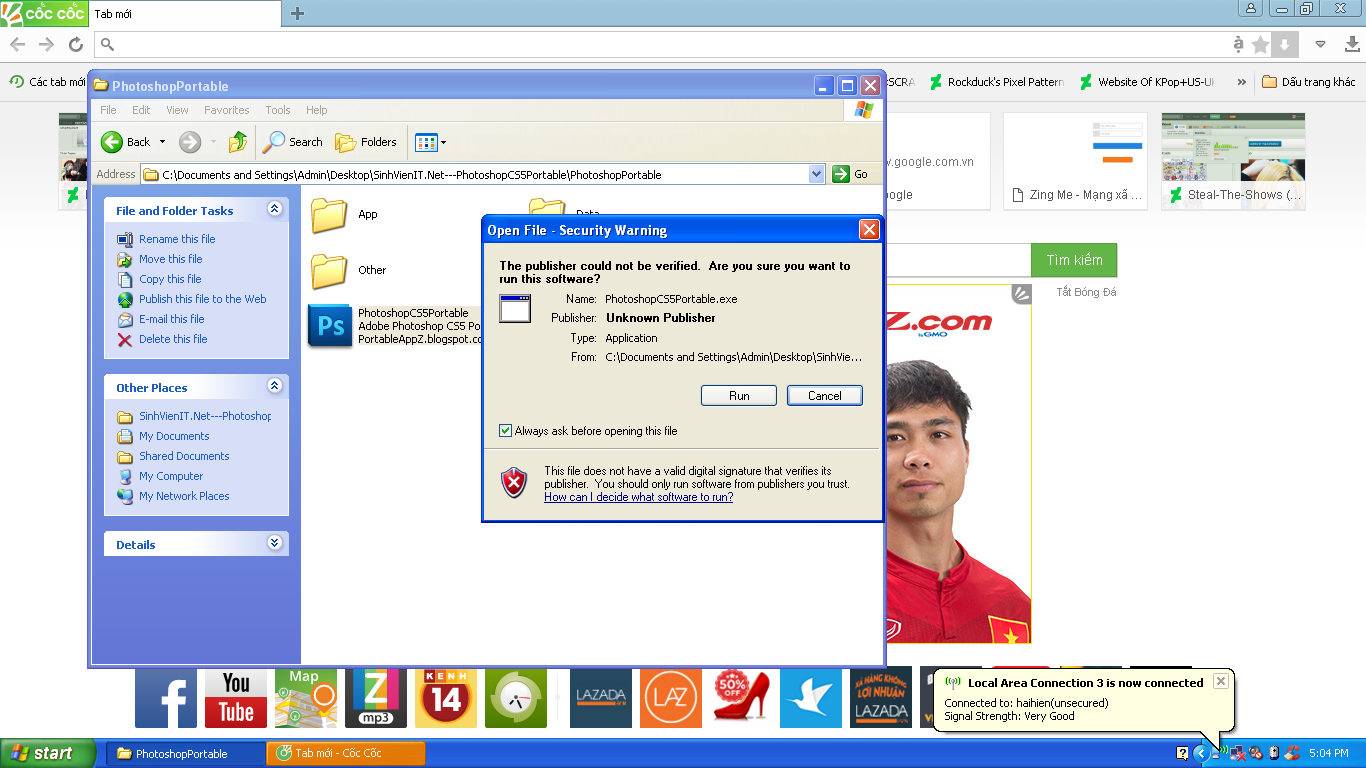The width and height of the screenshot is (1366, 768).
Task: Collapse the Other Places panel
Action: coord(275,386)
